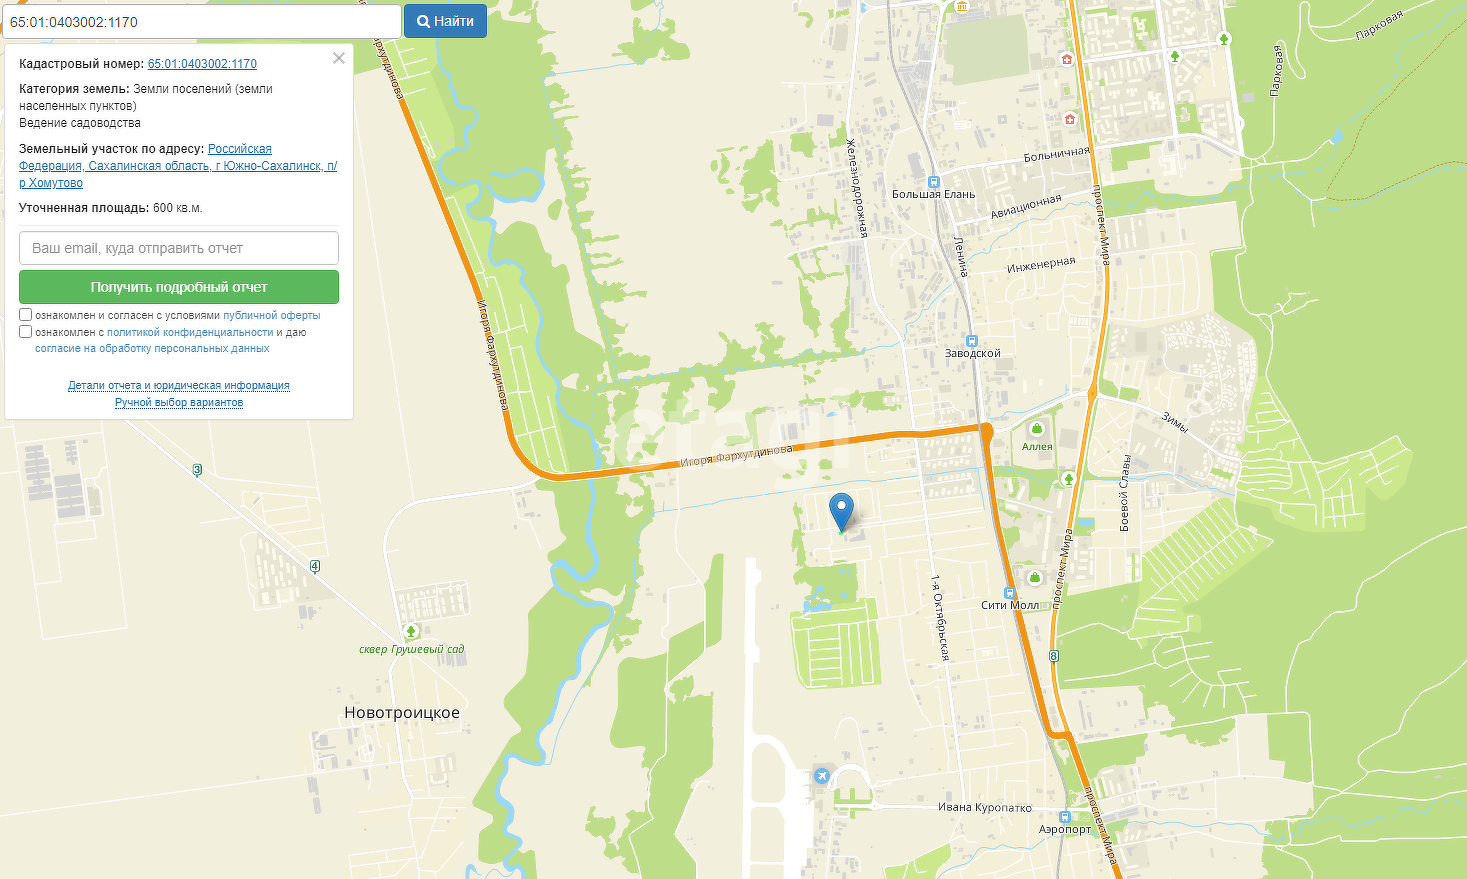Click Получить подробный отчет button
1467x879 pixels.
point(179,287)
